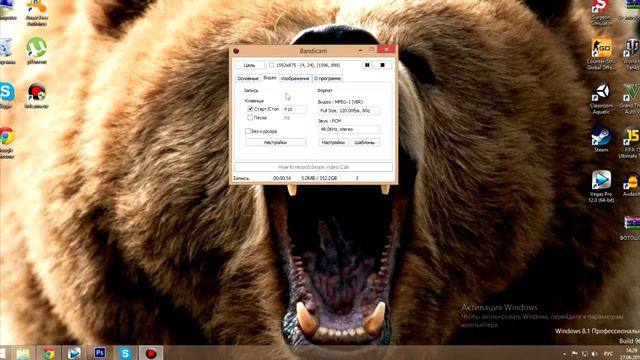The width and height of the screenshot is (640, 360).
Task: Open the volume control in system tray
Action: click(x=595, y=353)
